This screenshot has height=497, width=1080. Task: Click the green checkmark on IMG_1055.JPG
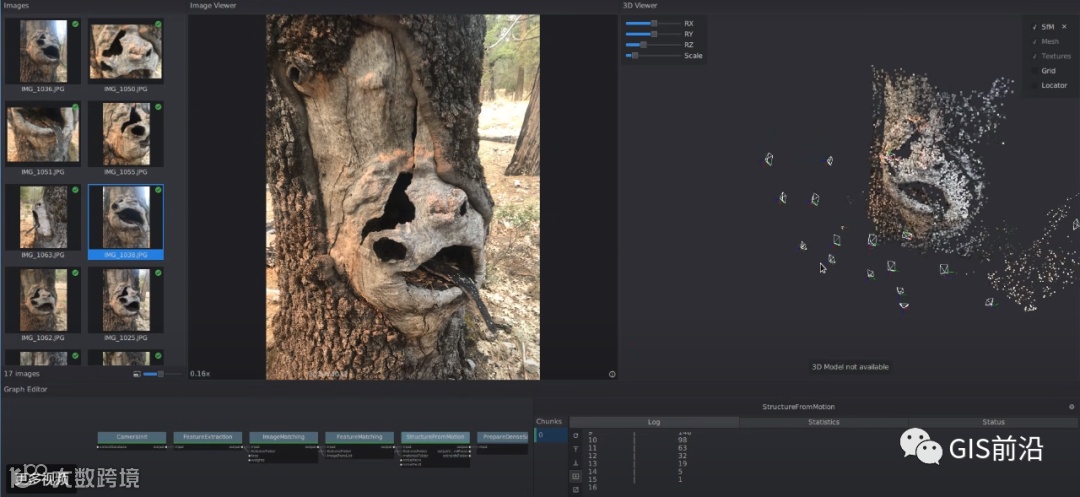[x=158, y=107]
